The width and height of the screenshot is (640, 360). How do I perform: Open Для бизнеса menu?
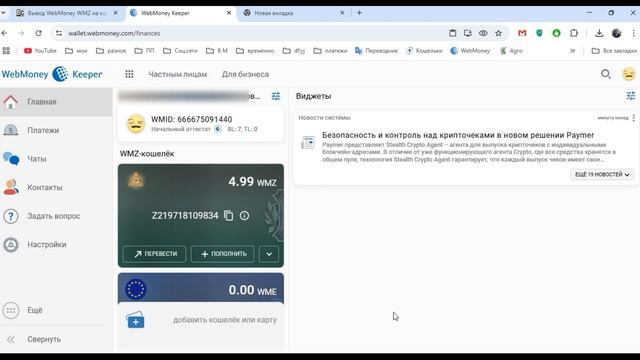(x=245, y=74)
